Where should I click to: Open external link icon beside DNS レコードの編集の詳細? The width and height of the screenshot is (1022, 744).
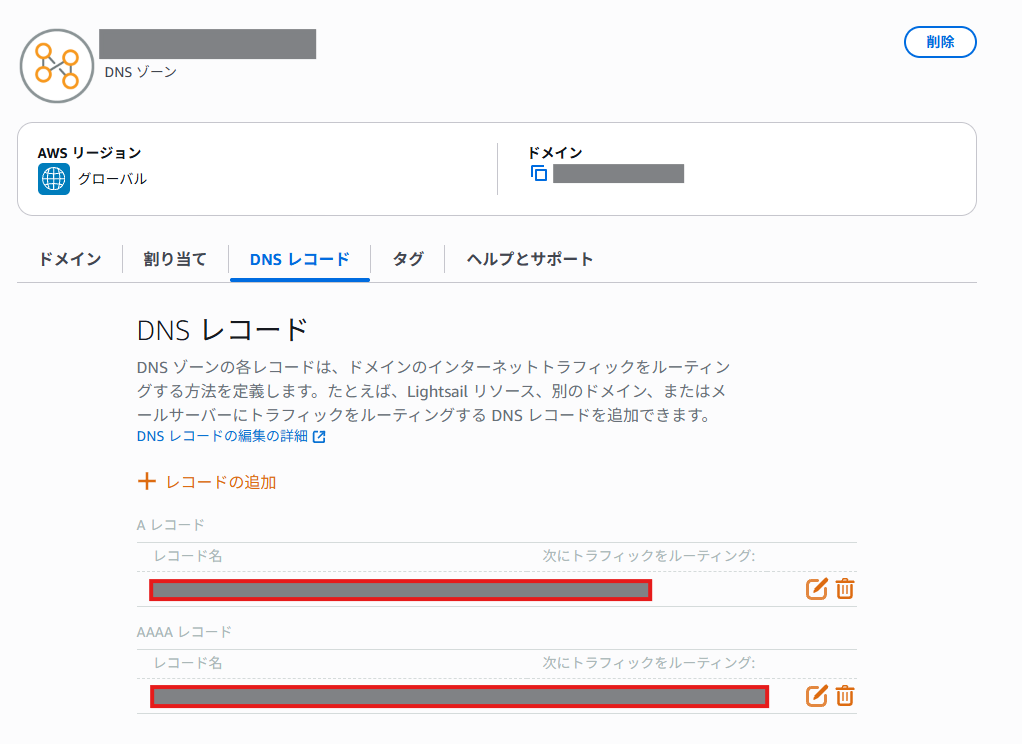click(x=319, y=437)
